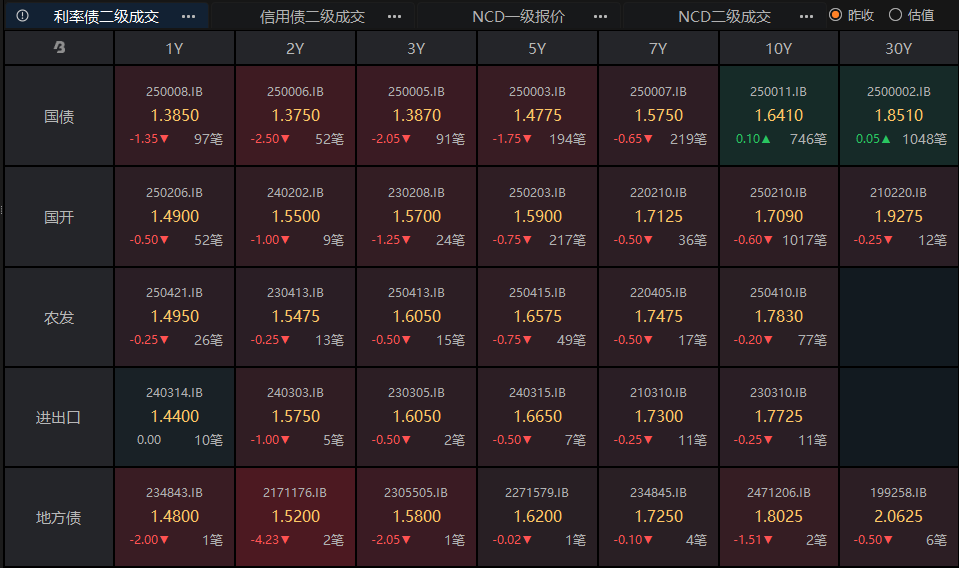Open bond cell 250005.IB
This screenshot has width=959, height=568.
[x=417, y=116]
